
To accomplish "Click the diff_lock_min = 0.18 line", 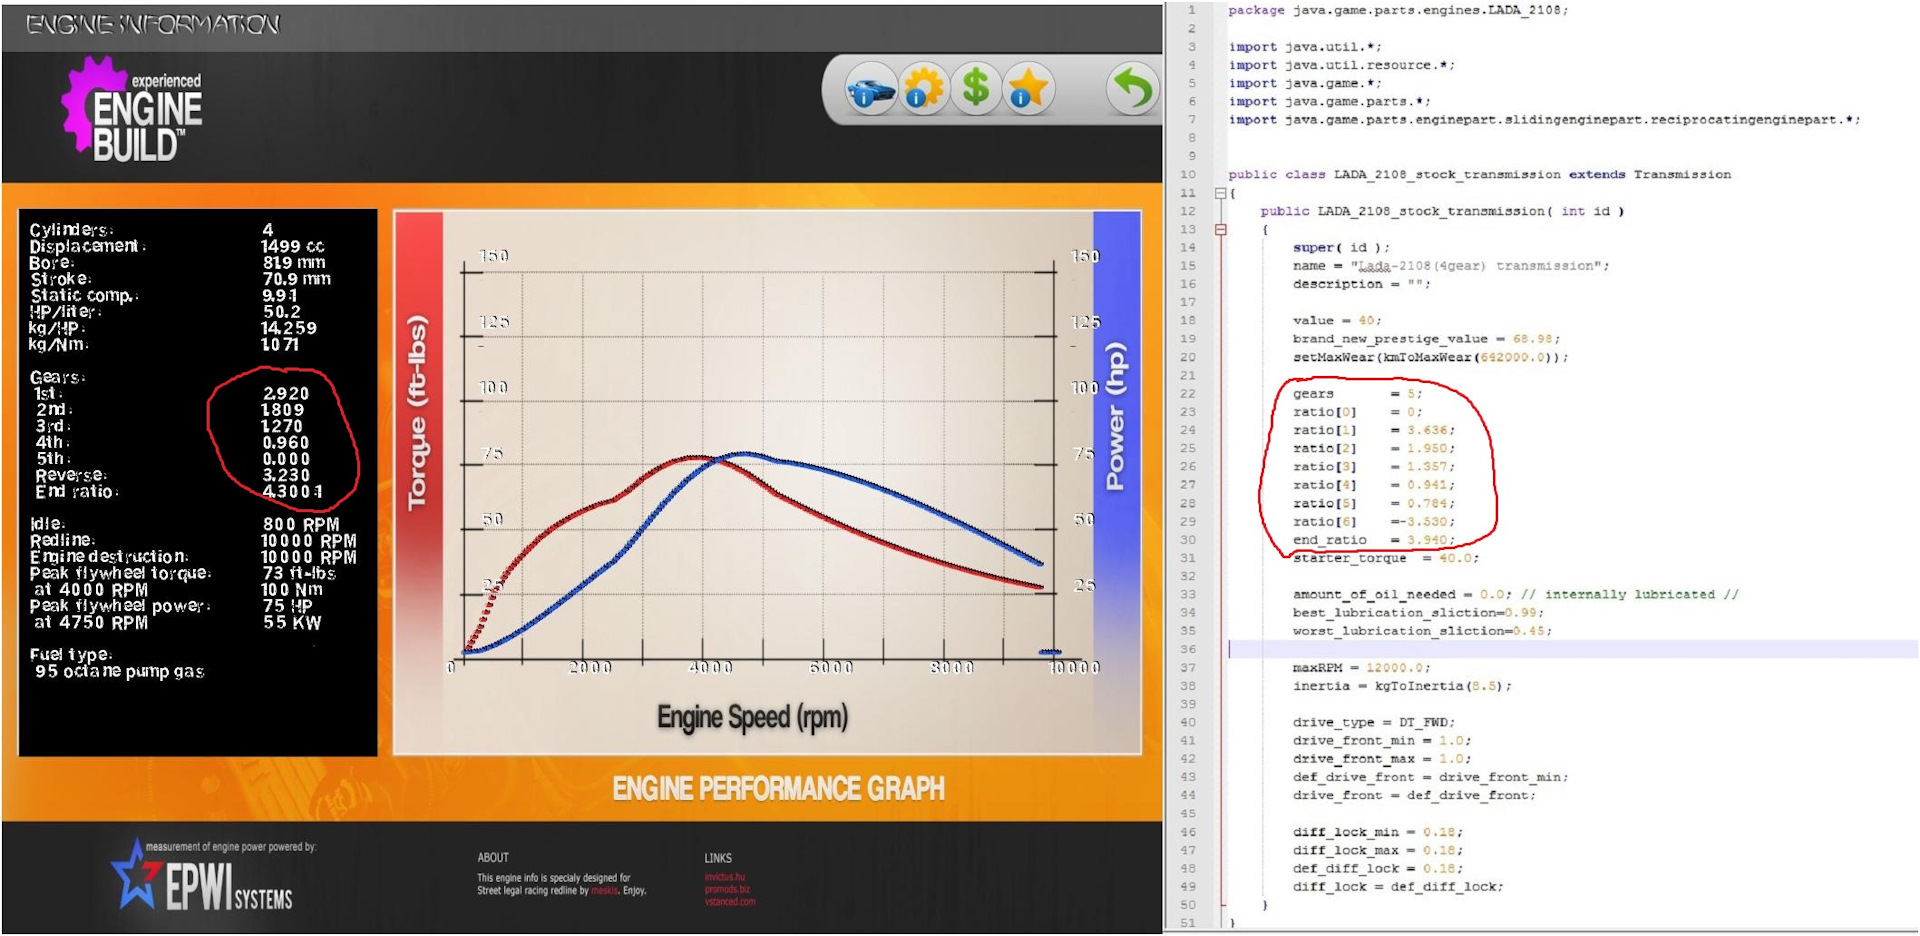I will tap(1378, 832).
